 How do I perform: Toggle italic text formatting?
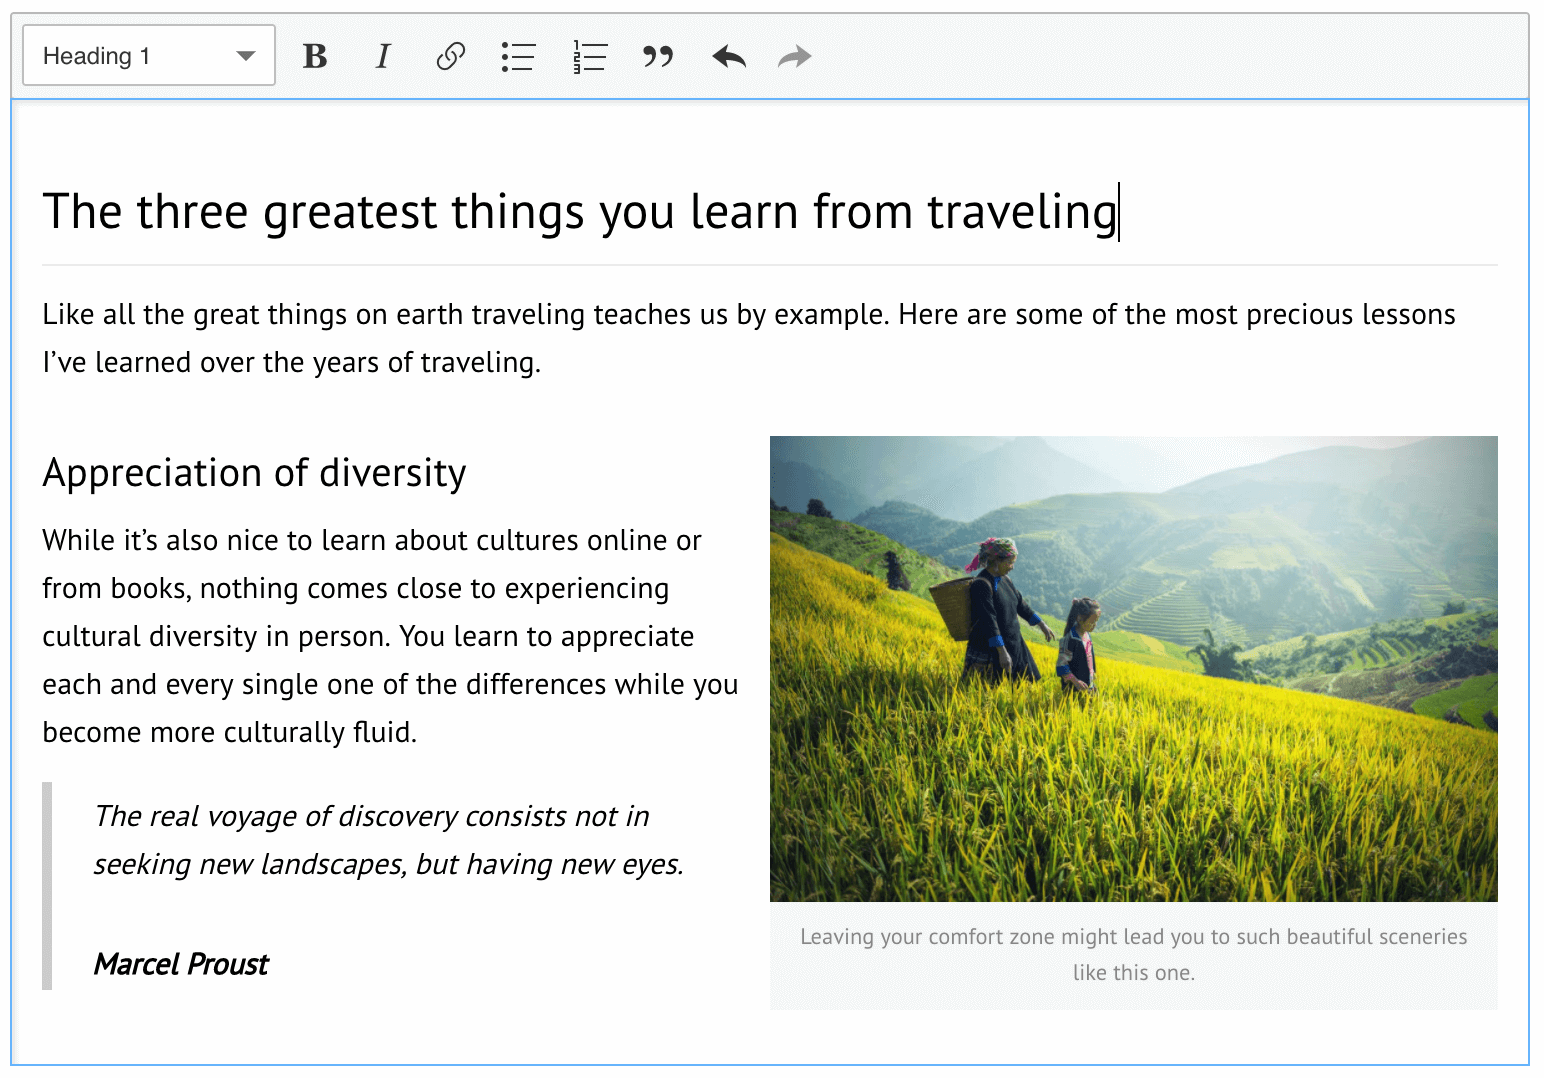[383, 57]
